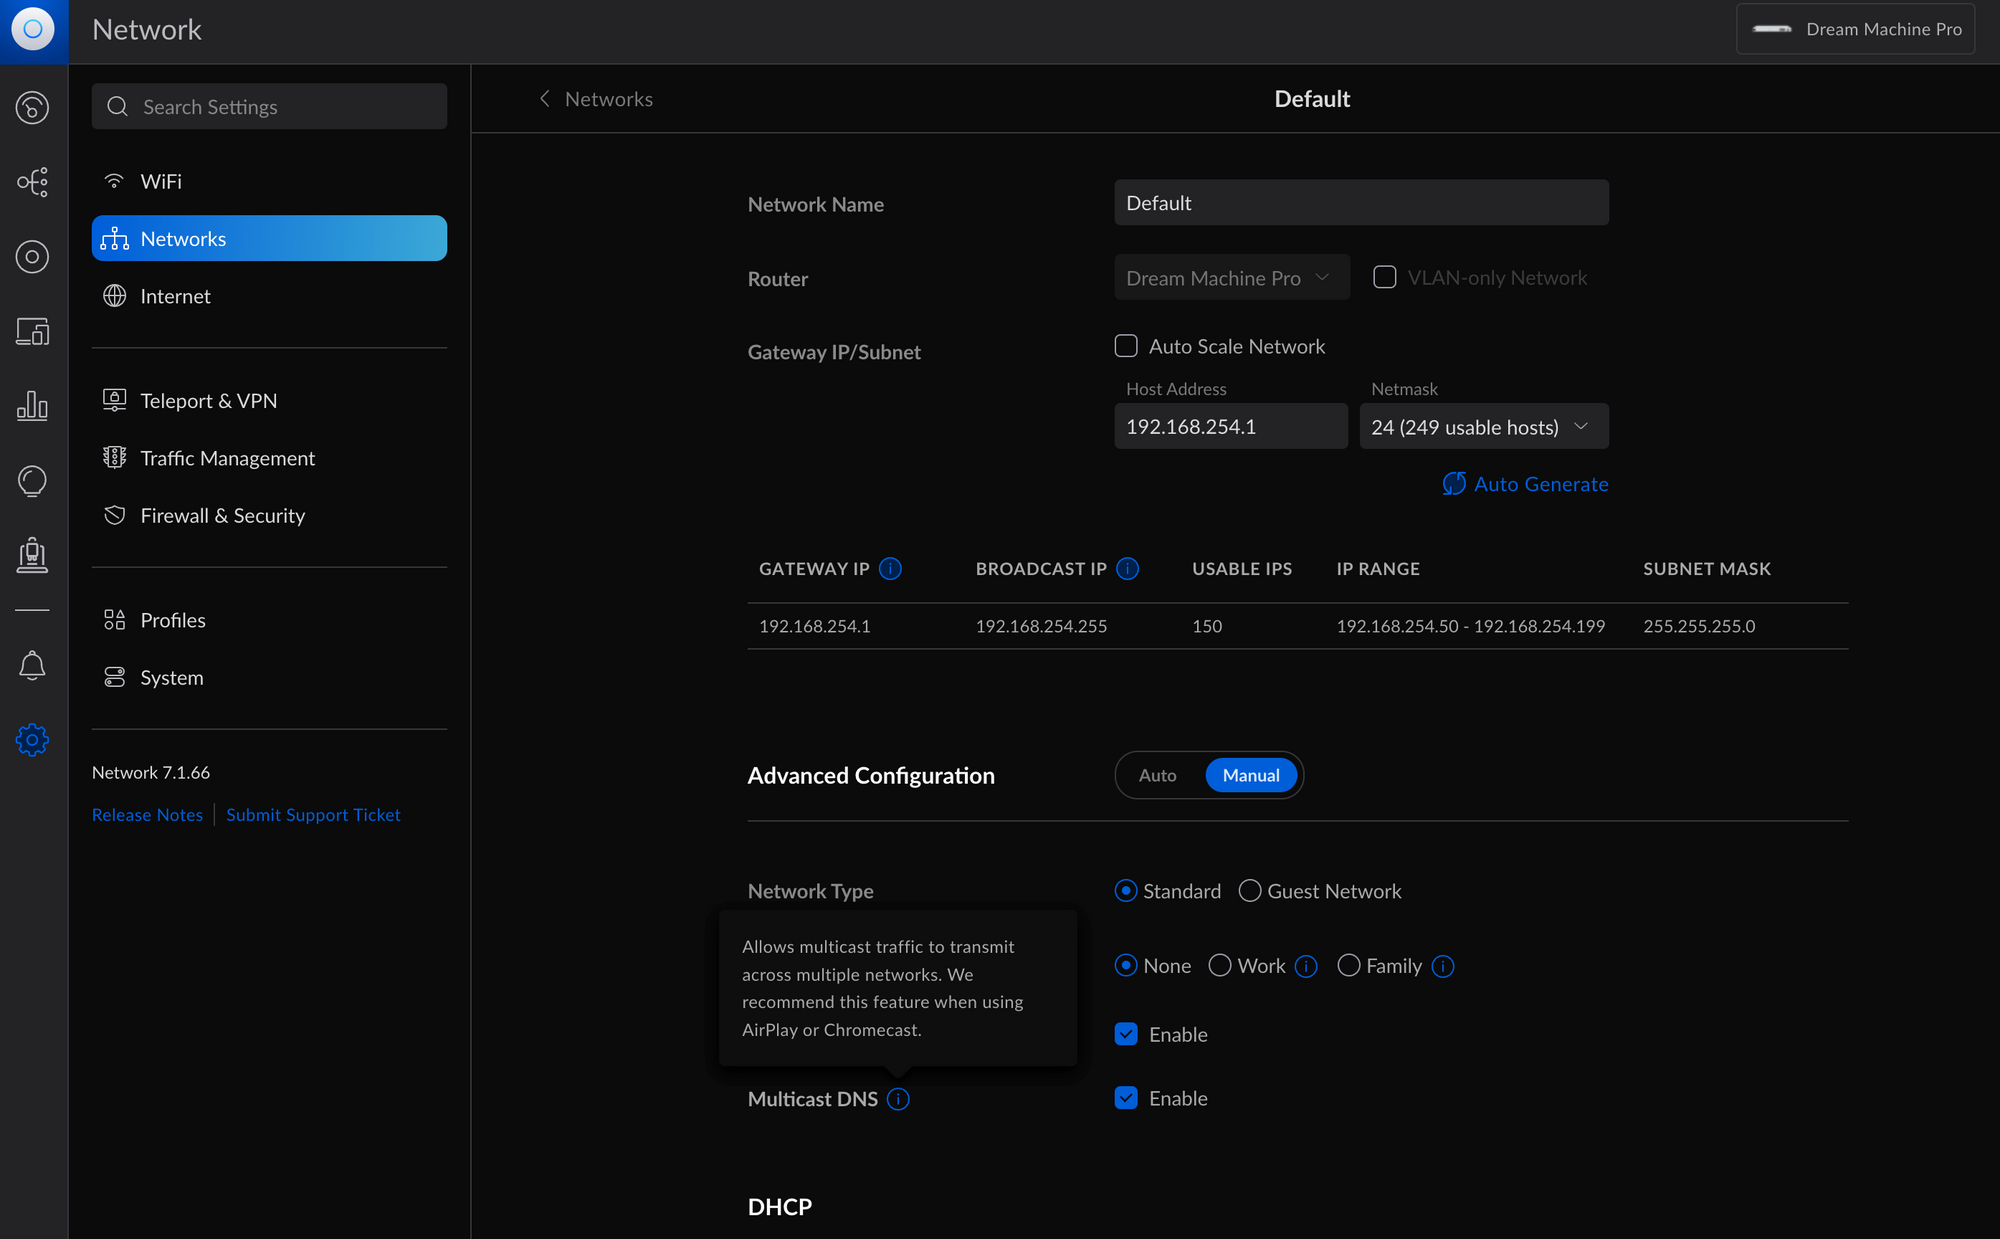2000x1239 pixels.
Task: Open the Networks section
Action: [x=270, y=237]
